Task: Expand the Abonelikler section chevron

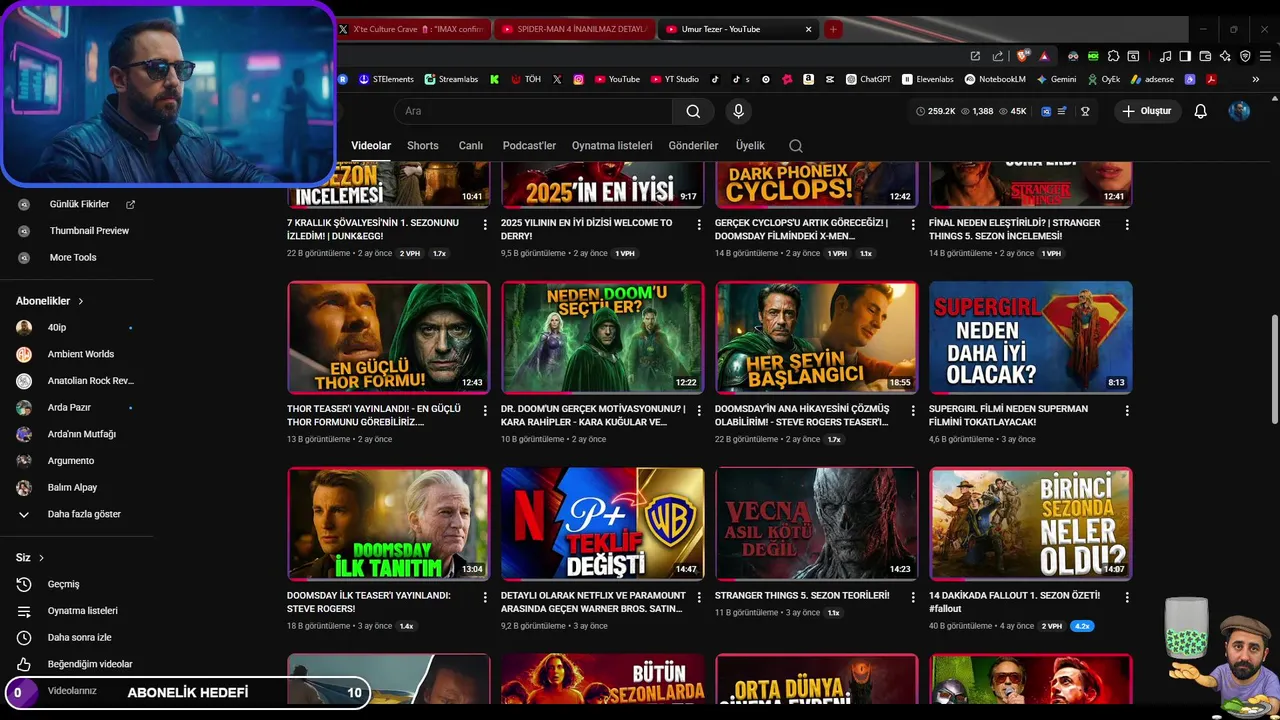Action: [x=81, y=301]
